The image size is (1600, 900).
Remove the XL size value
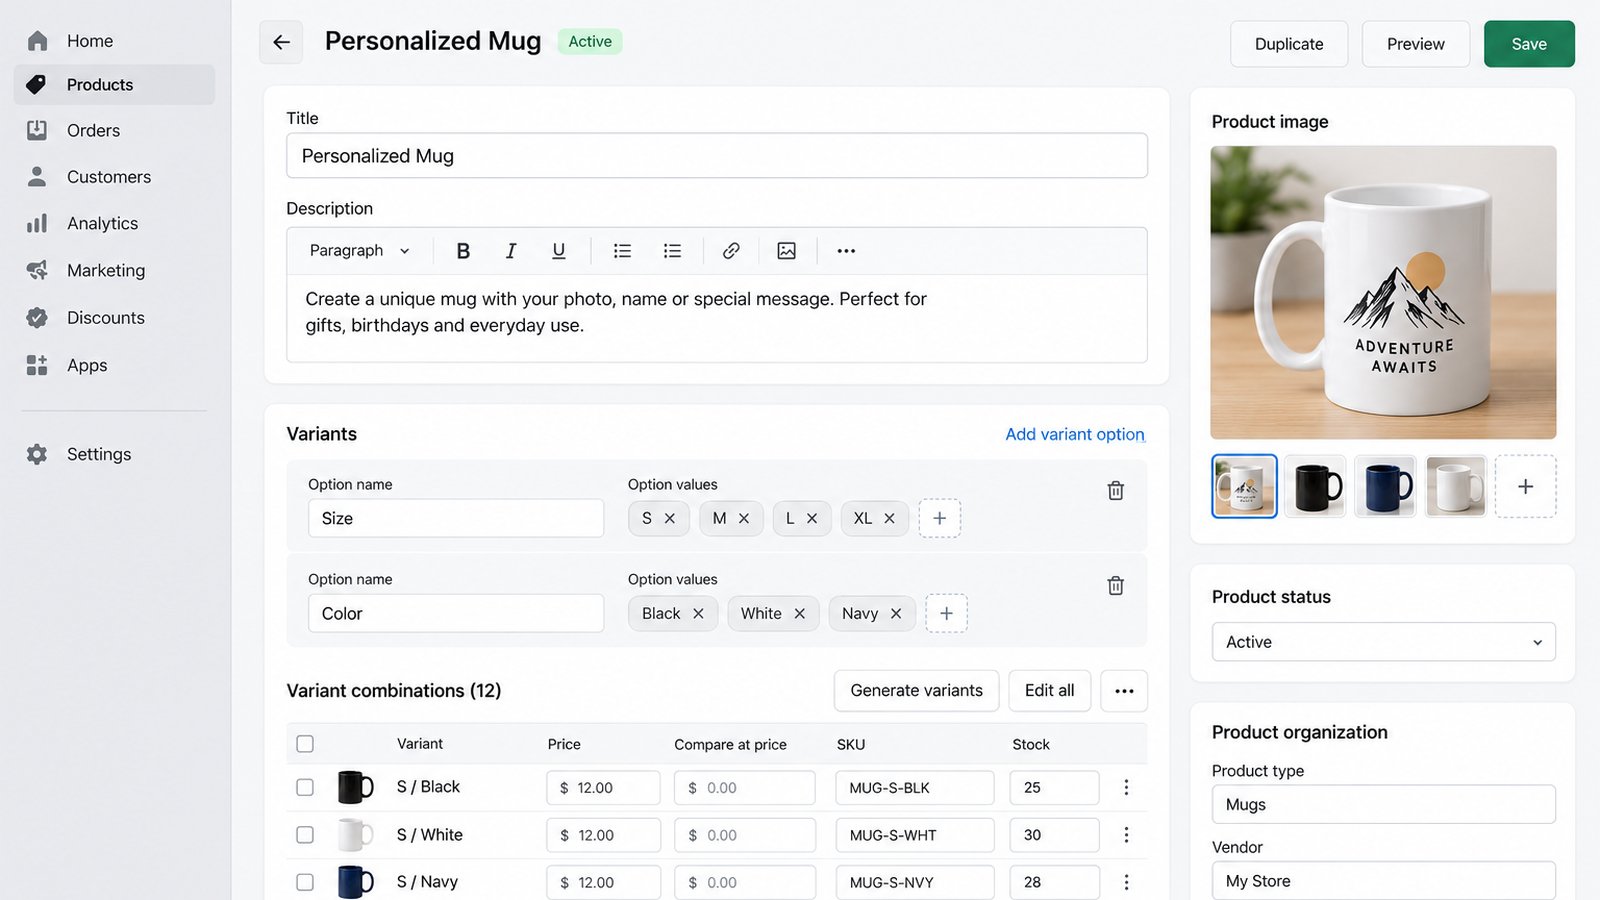tap(889, 518)
